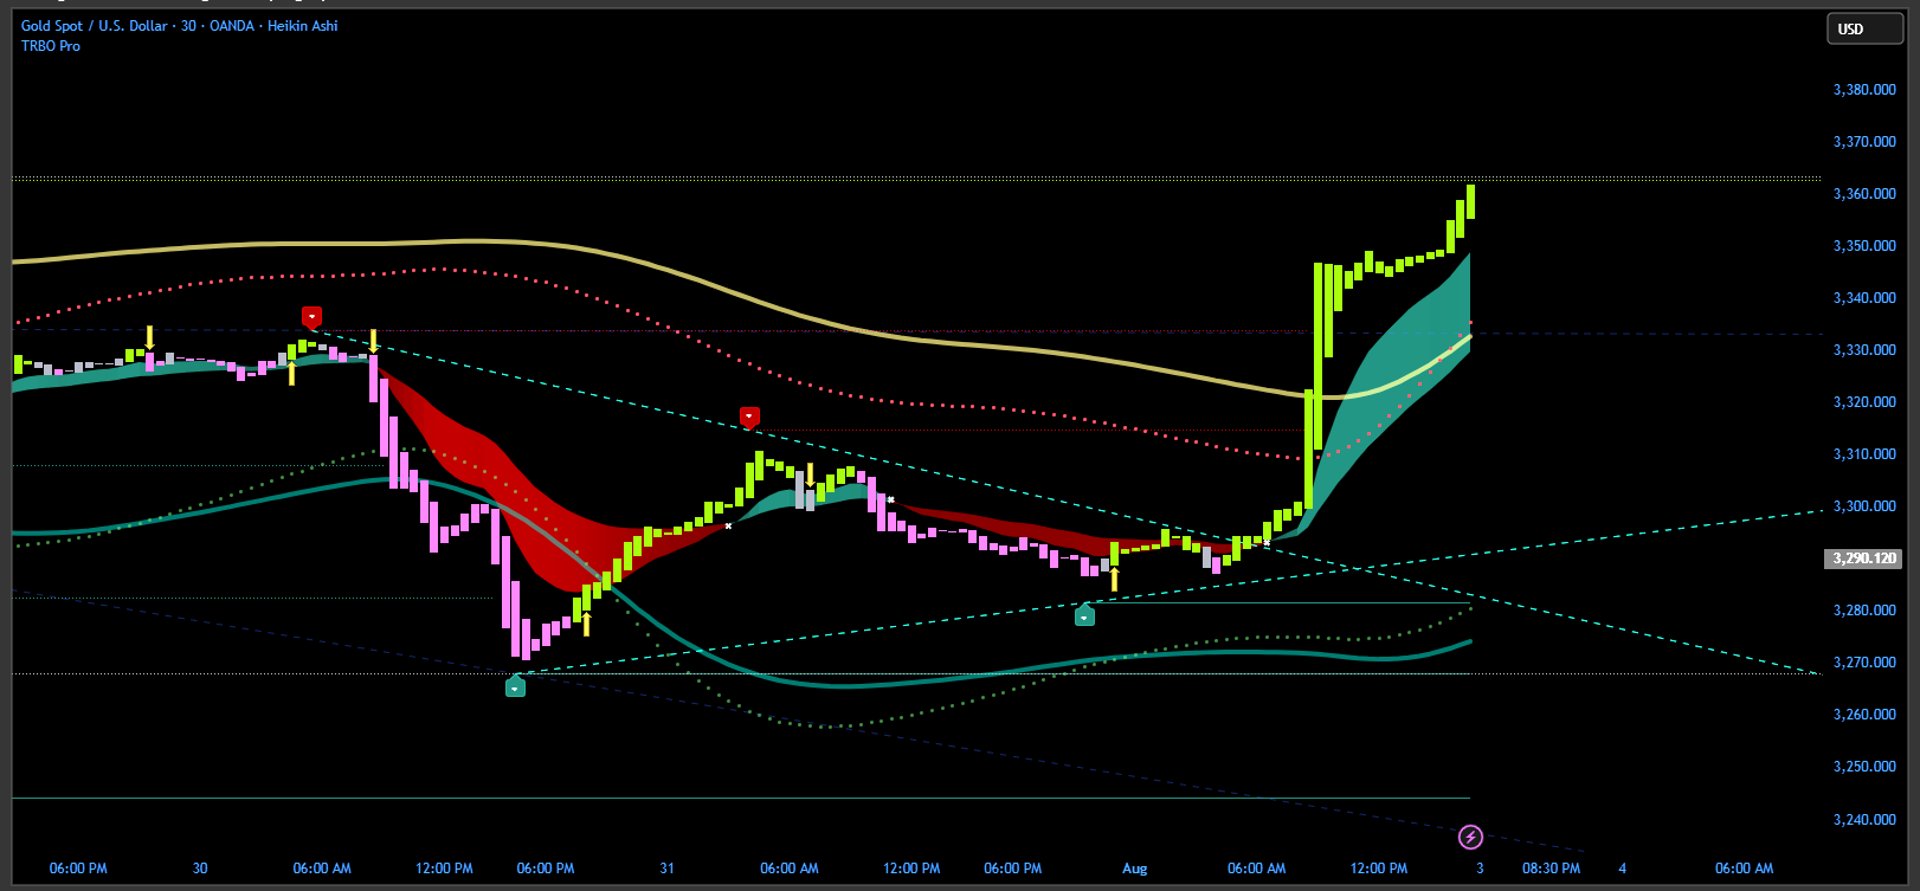This screenshot has height=891, width=1920.
Task: Click the 30 date label on time axis
Action: (x=200, y=868)
